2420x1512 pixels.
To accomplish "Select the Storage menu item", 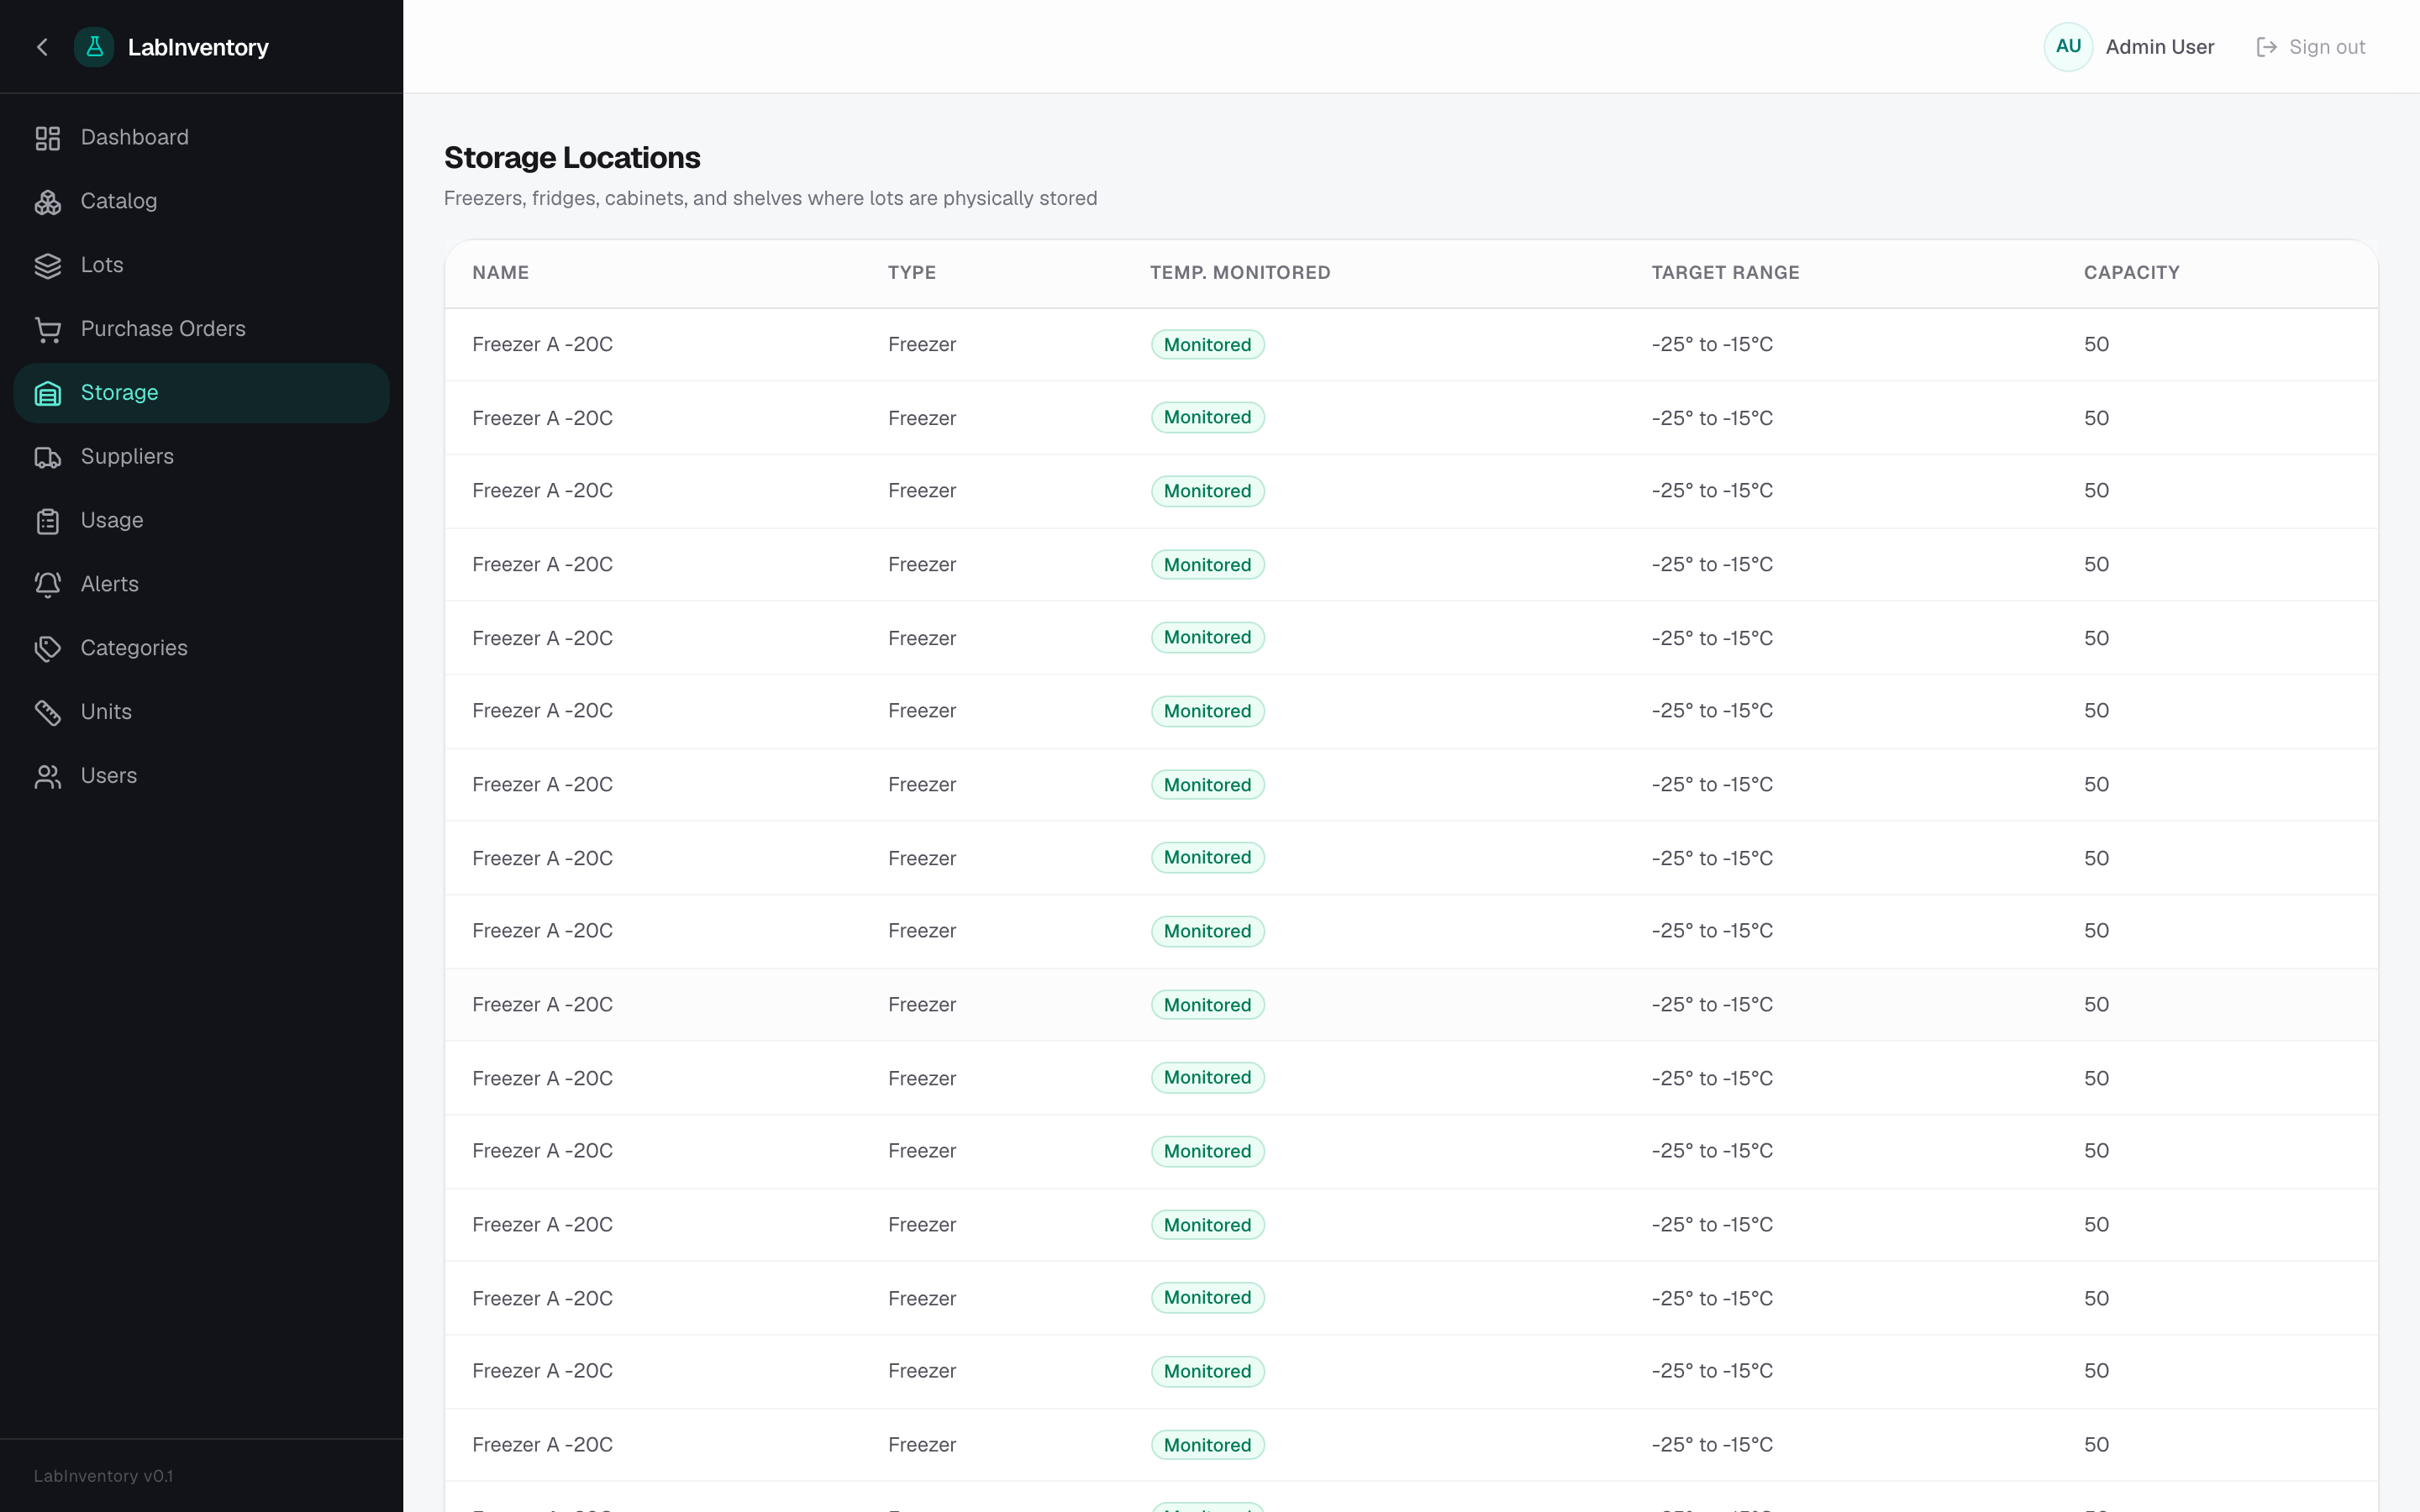I will 201,393.
